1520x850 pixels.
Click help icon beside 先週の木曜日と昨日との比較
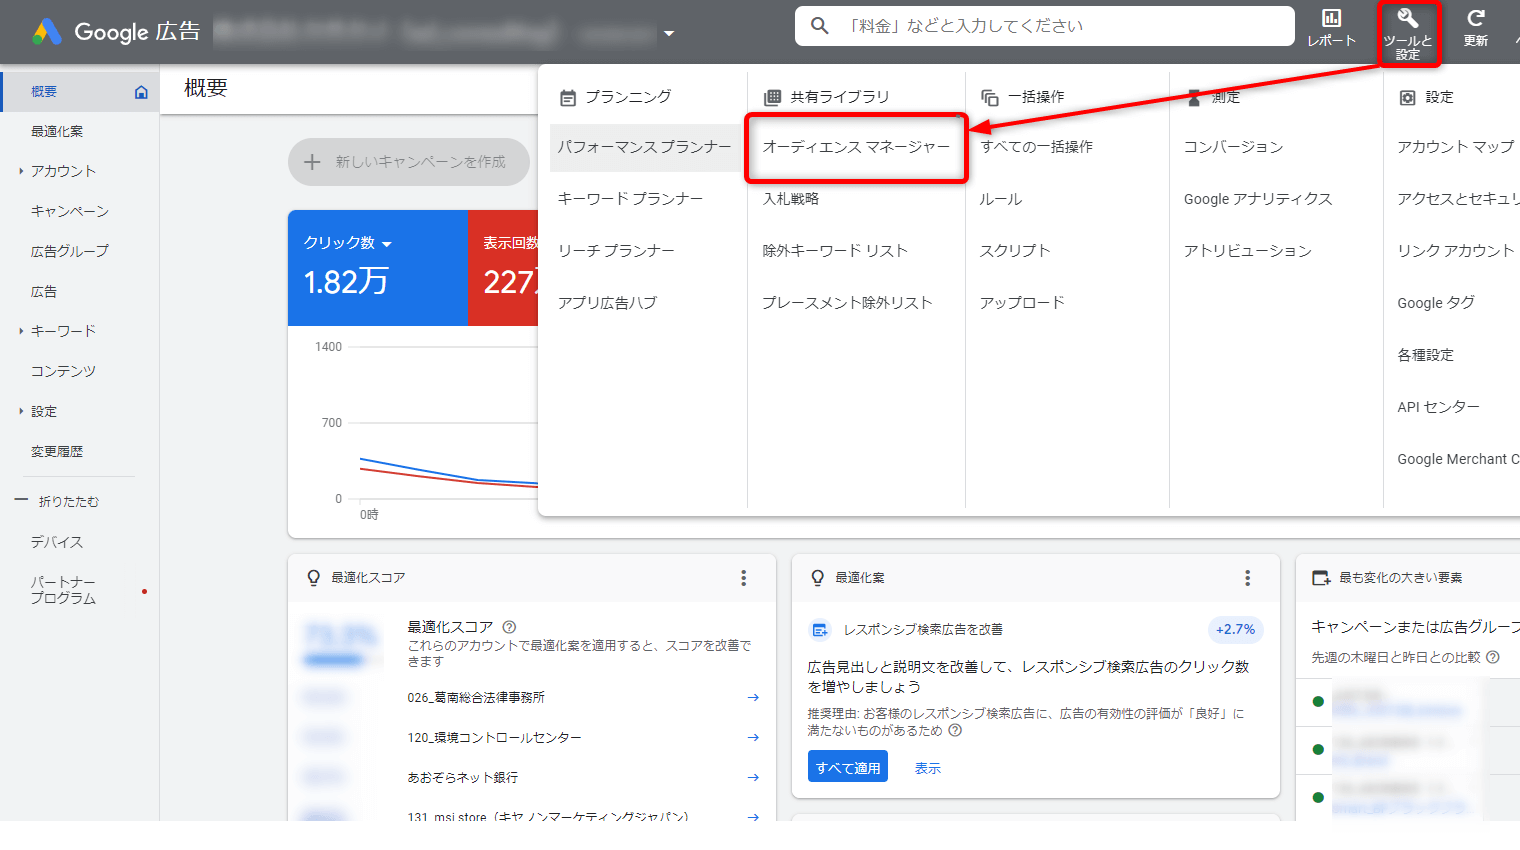pyautogui.click(x=1493, y=658)
